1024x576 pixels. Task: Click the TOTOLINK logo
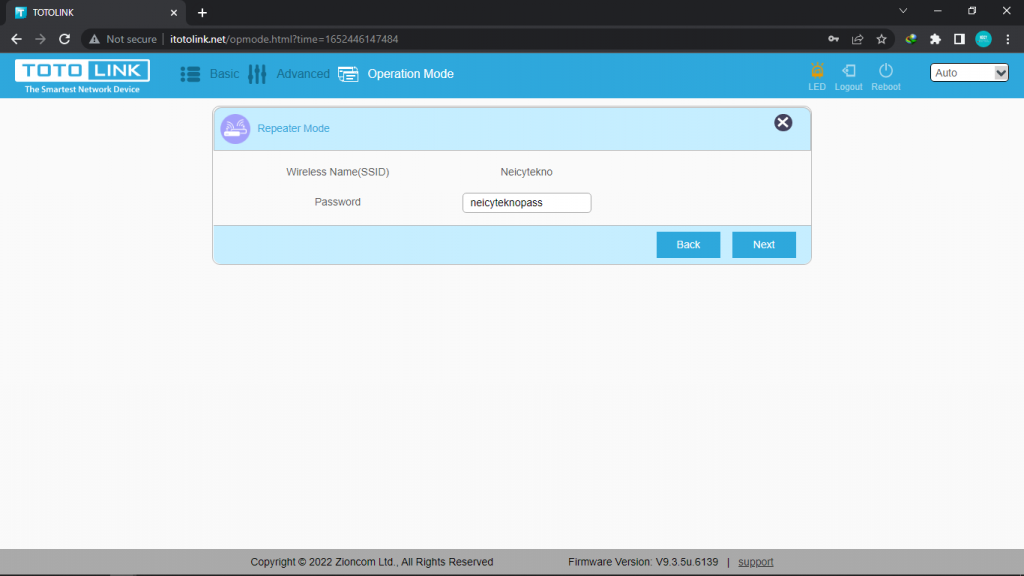pos(82,75)
